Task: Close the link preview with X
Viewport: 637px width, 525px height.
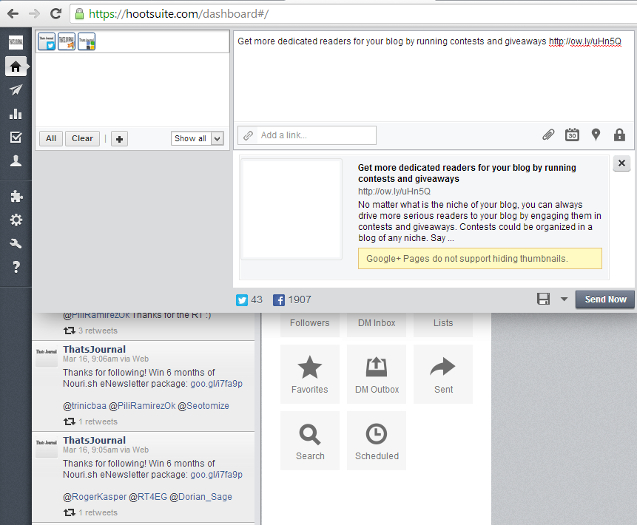Action: [622, 163]
